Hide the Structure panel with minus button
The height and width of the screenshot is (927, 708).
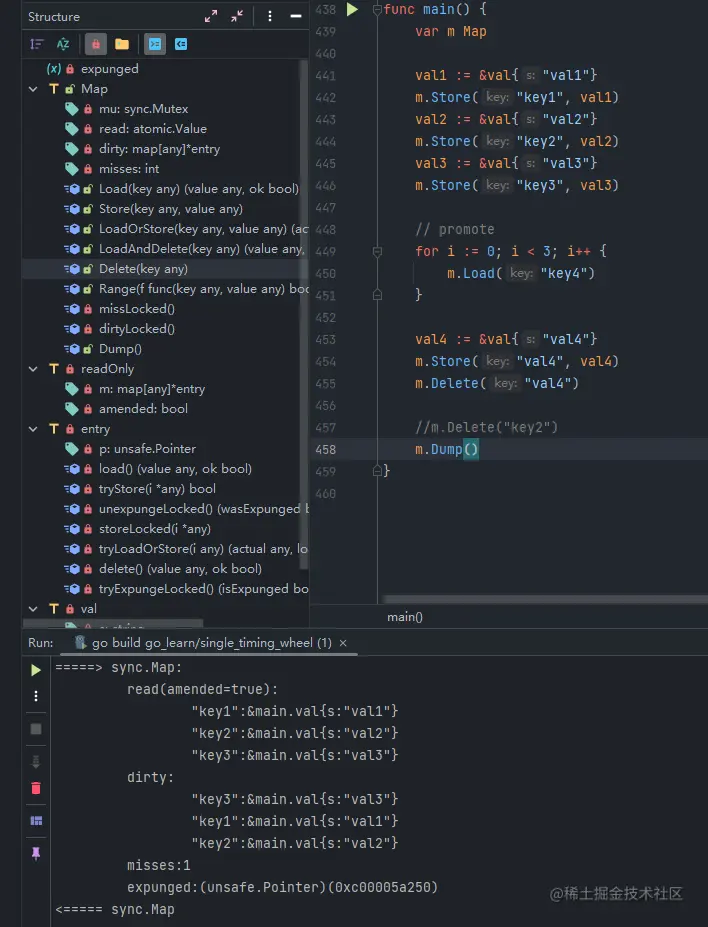click(296, 17)
